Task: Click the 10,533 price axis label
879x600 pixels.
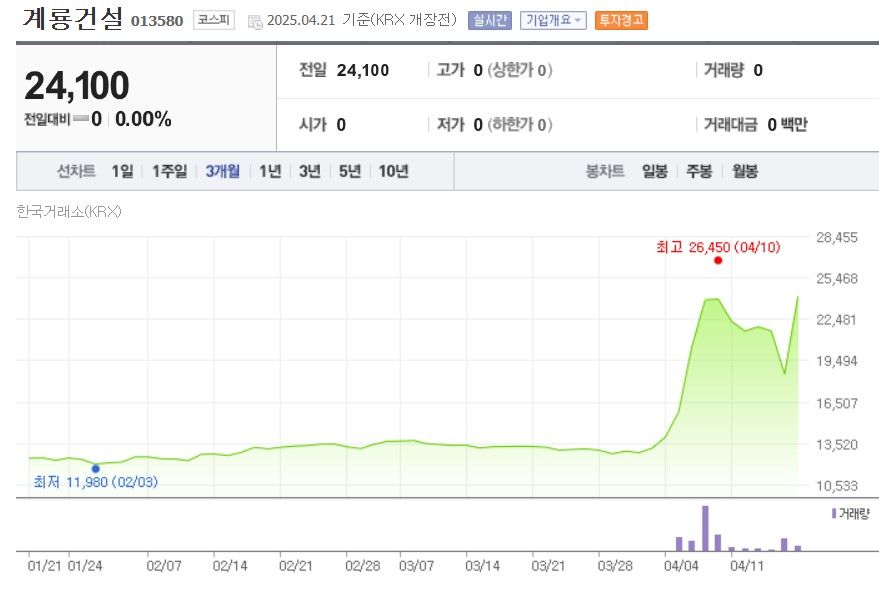Action: (837, 486)
